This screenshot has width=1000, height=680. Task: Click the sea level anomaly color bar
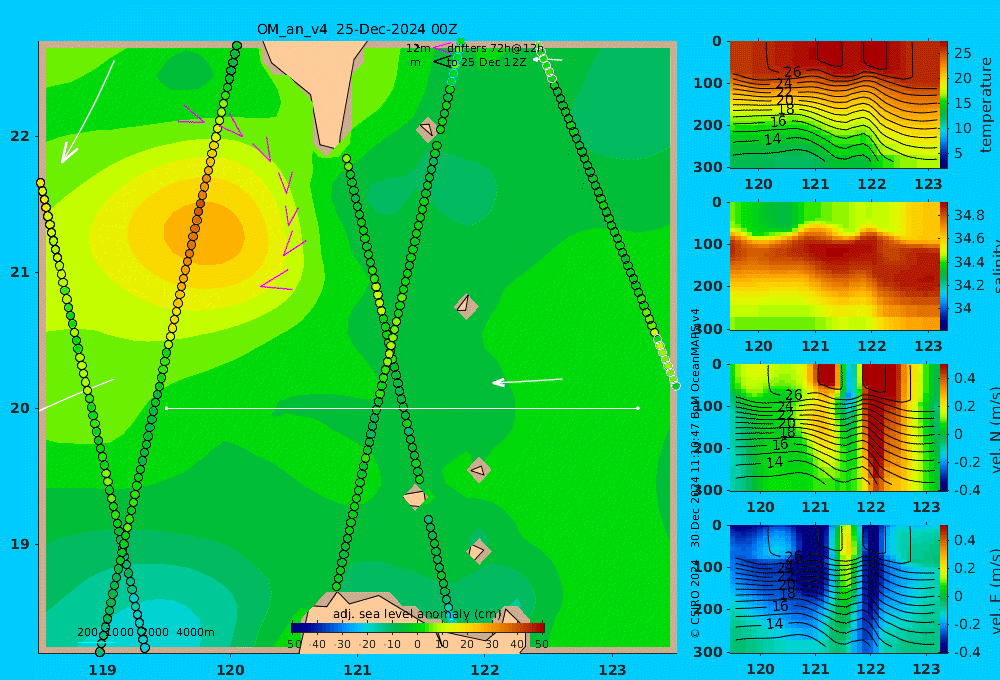418,628
